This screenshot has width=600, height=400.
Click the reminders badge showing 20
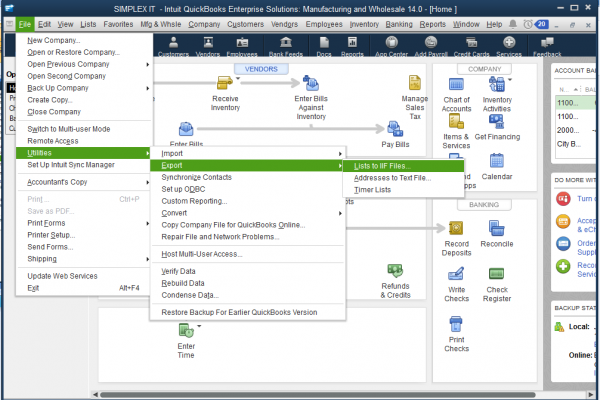[x=541, y=24]
